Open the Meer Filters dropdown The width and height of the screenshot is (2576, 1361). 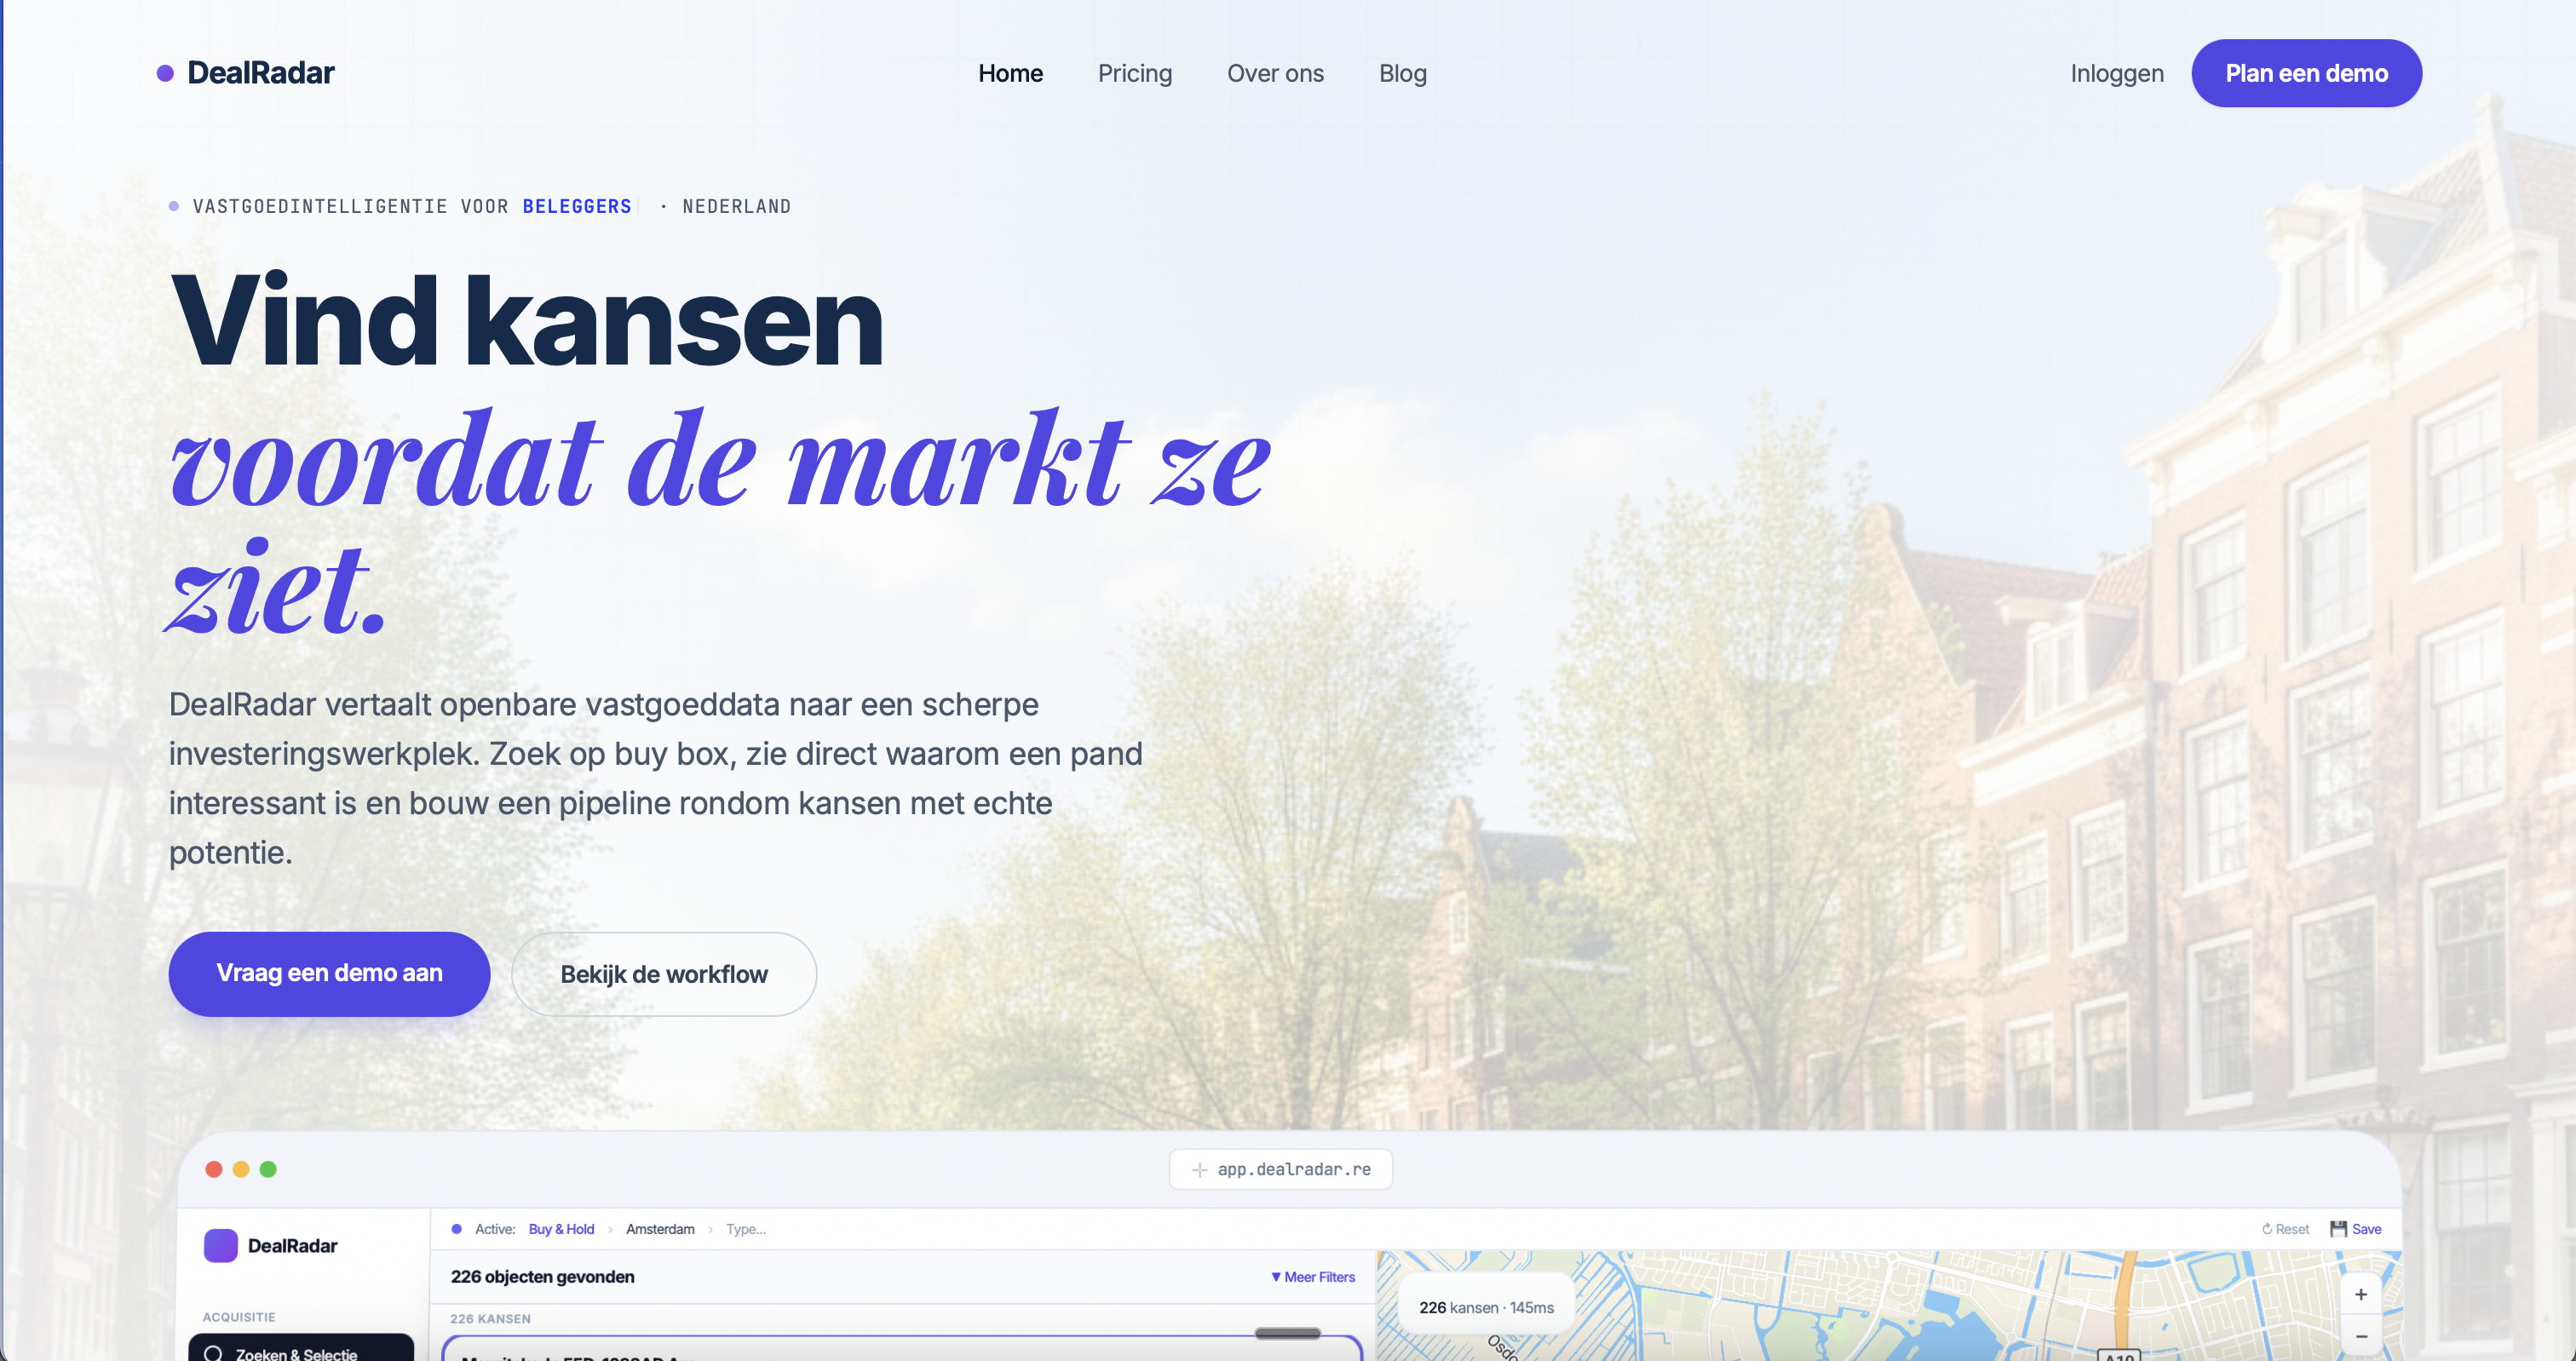click(x=1312, y=1277)
